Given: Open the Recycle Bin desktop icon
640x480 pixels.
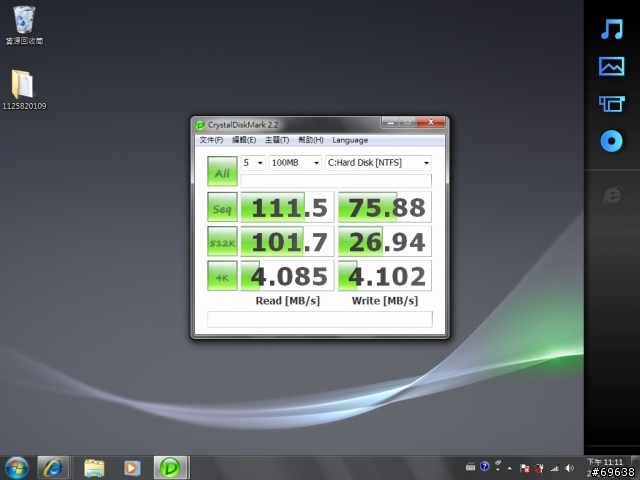Looking at the screenshot, I should pyautogui.click(x=24, y=25).
